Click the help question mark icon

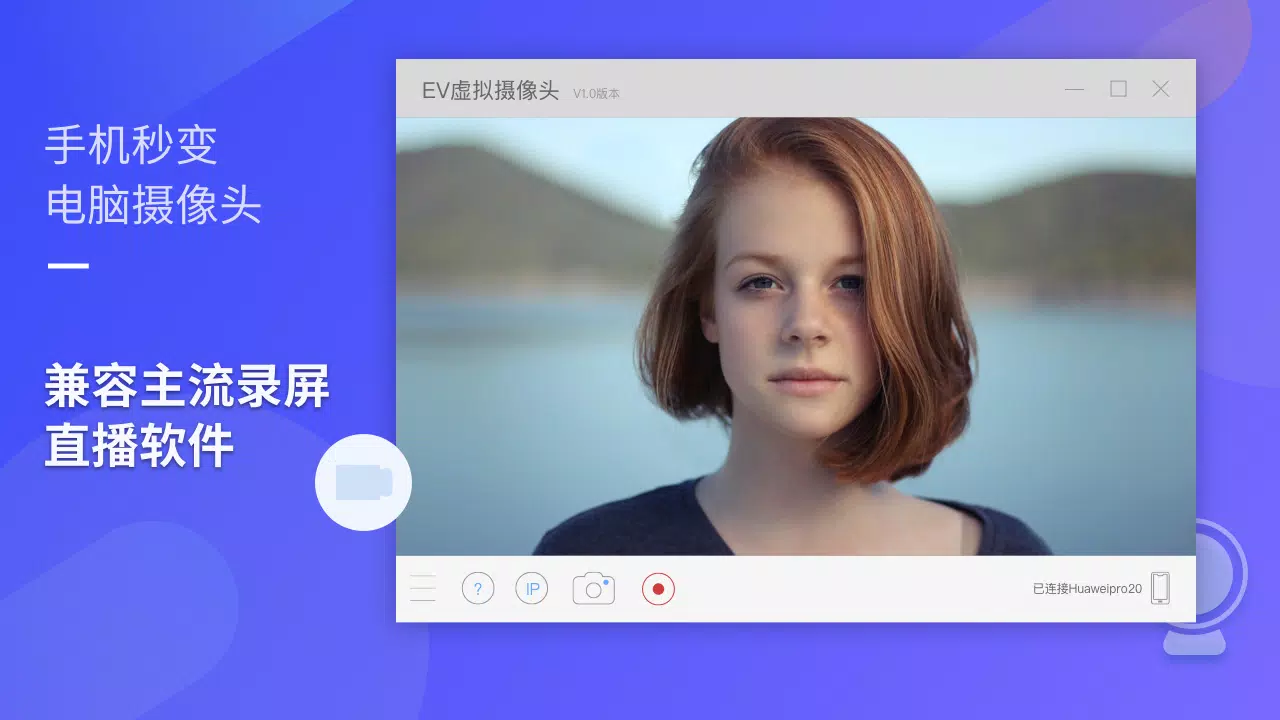(x=478, y=588)
